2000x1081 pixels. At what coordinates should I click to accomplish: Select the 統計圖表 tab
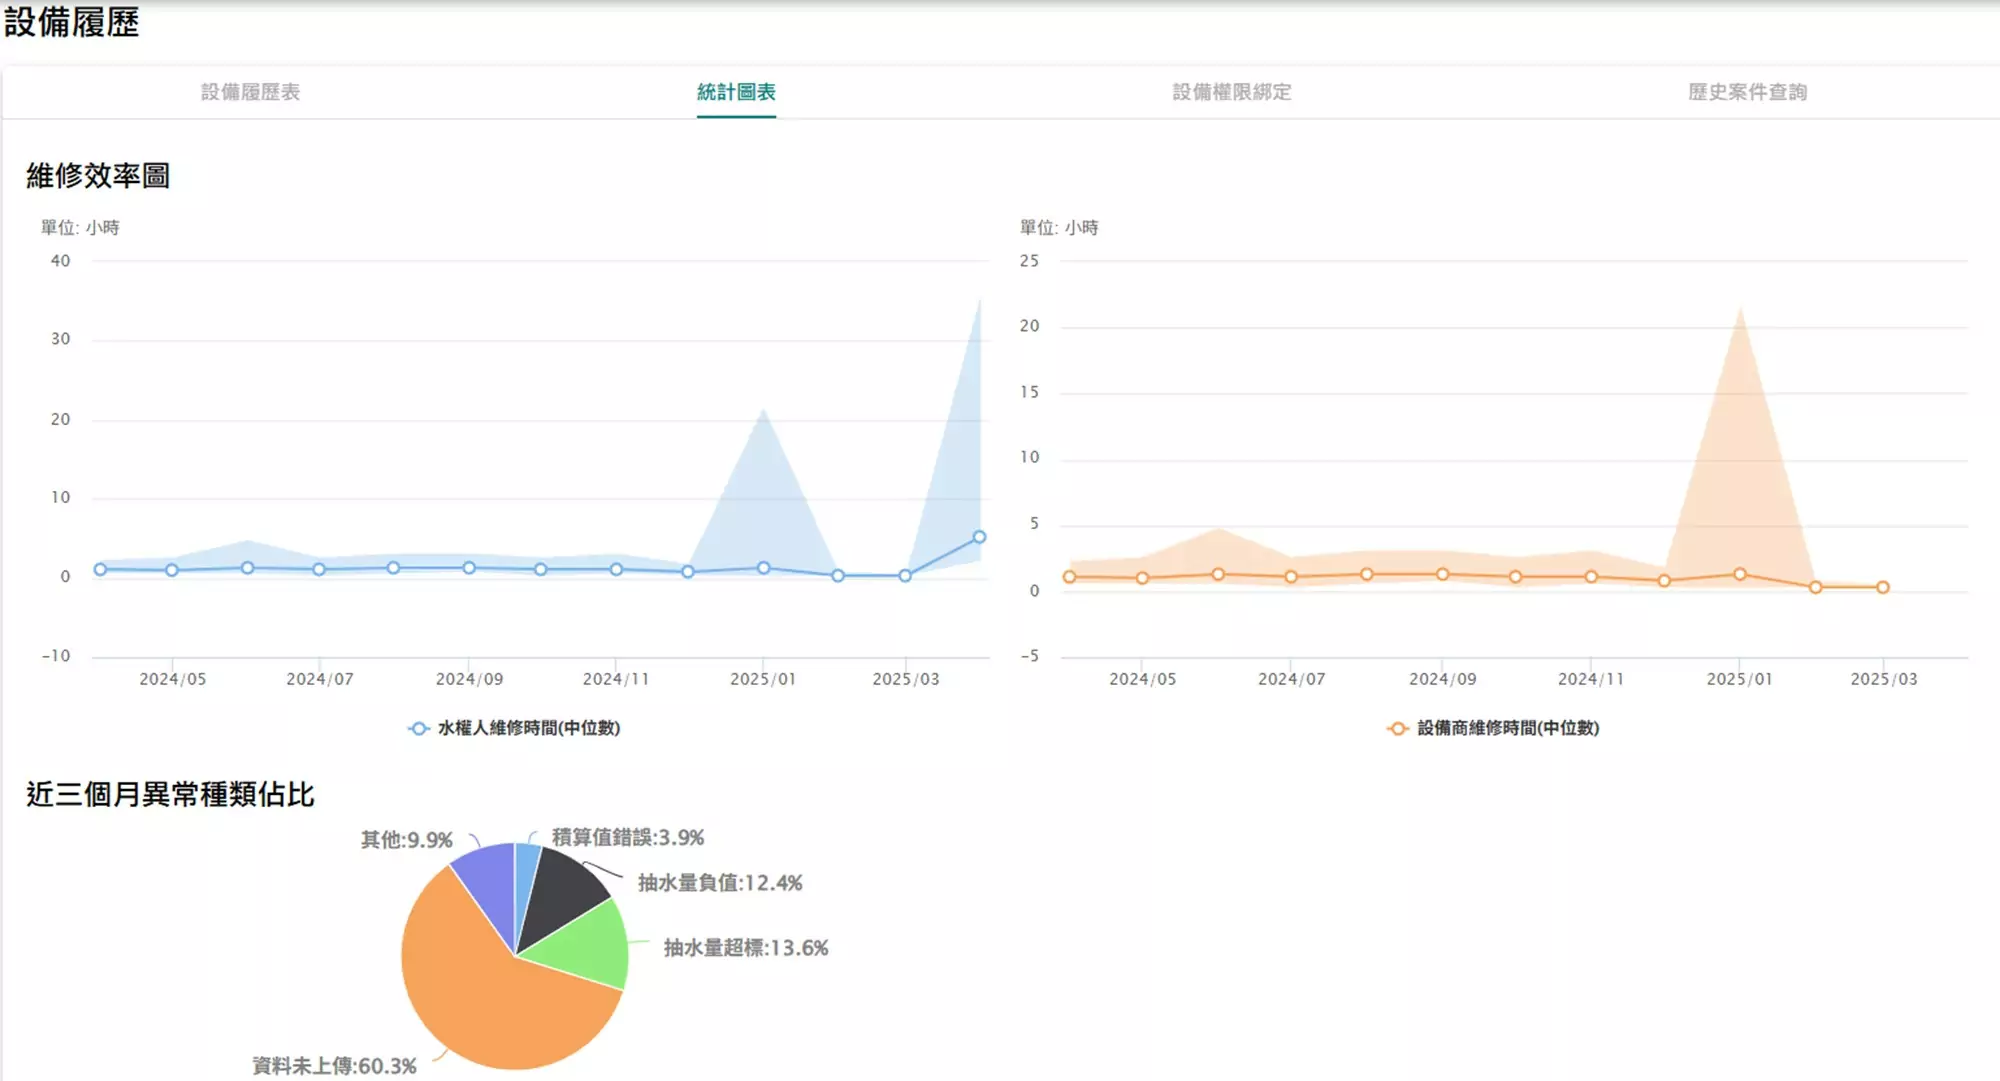click(736, 92)
